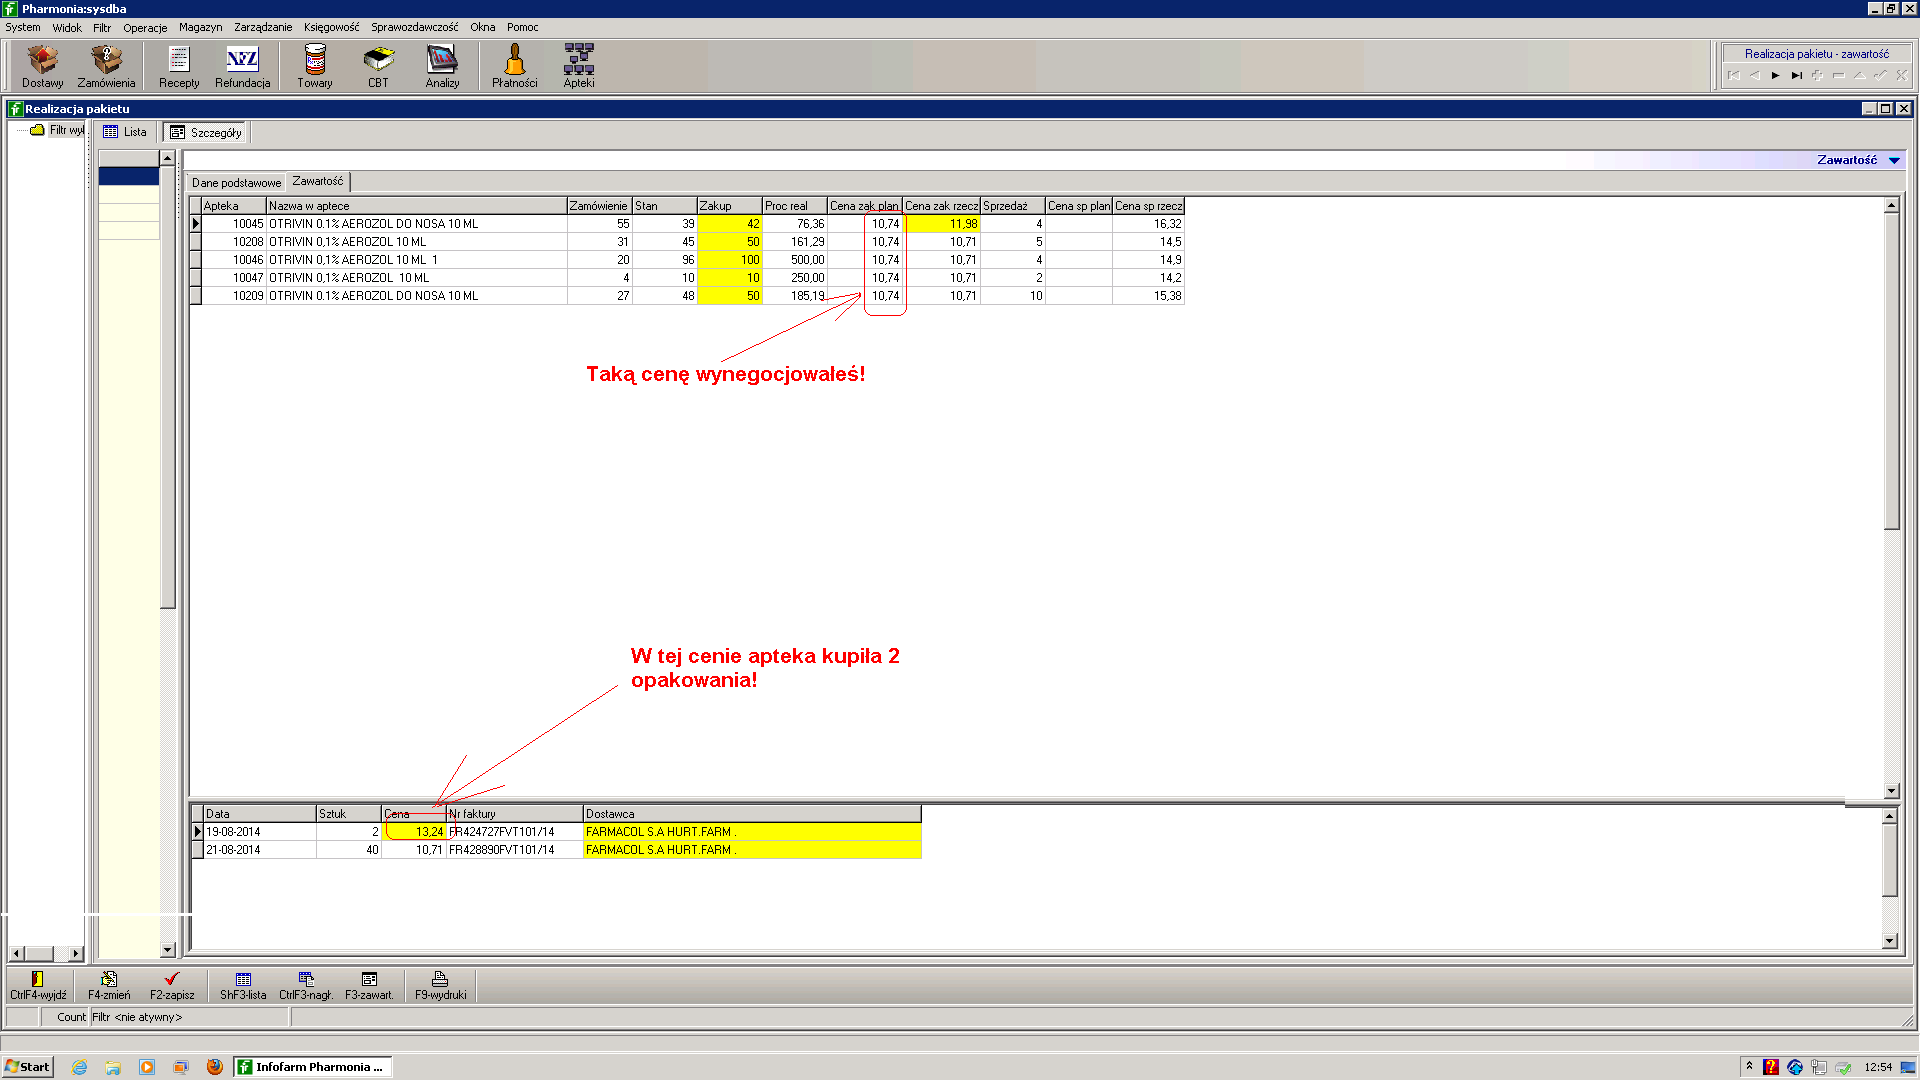
Task: Expand the Zawartość dropdown arrow
Action: pos(1894,160)
